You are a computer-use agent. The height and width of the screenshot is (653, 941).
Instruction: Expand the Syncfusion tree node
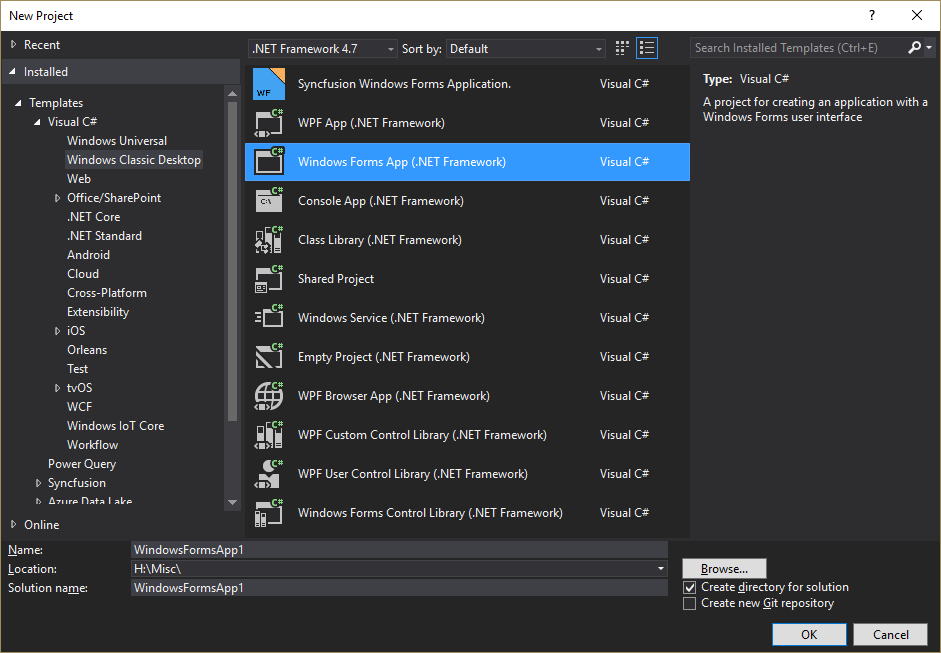[38, 483]
